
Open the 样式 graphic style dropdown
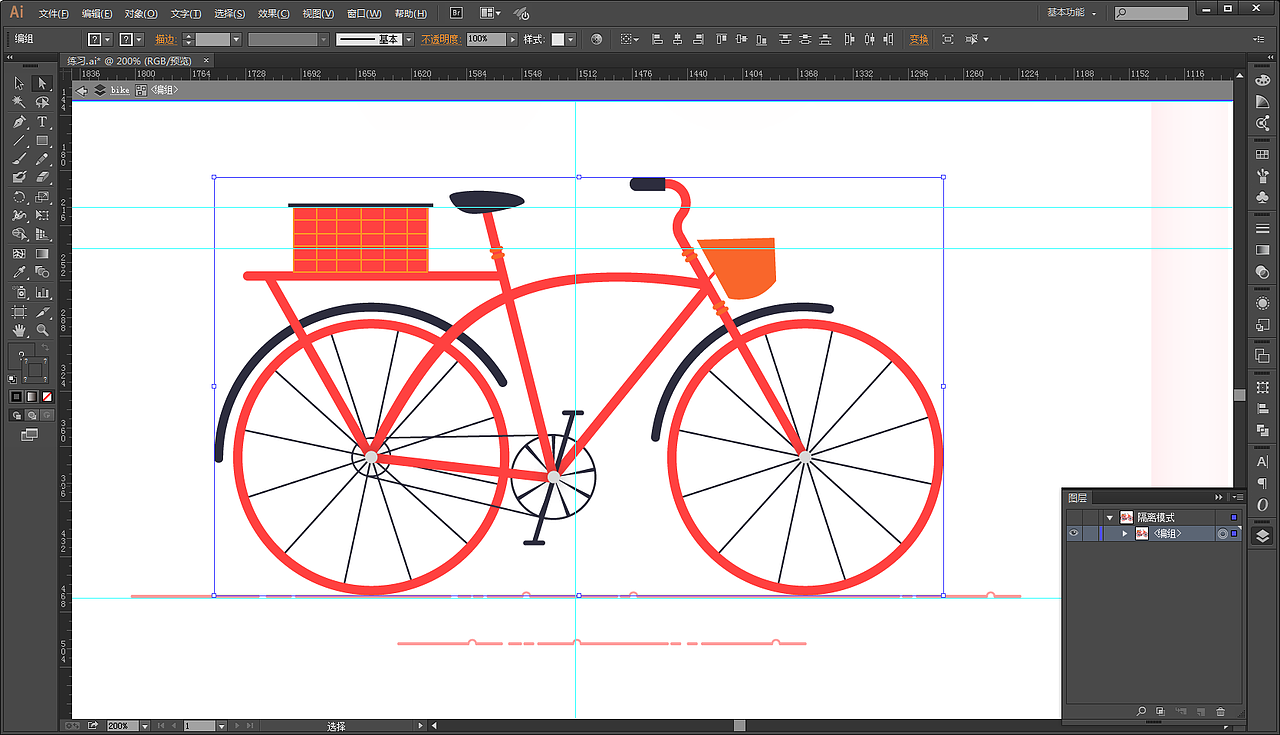(572, 39)
